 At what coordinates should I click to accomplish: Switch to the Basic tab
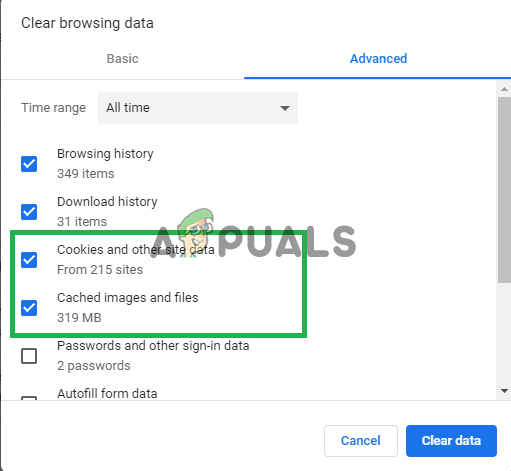122,59
